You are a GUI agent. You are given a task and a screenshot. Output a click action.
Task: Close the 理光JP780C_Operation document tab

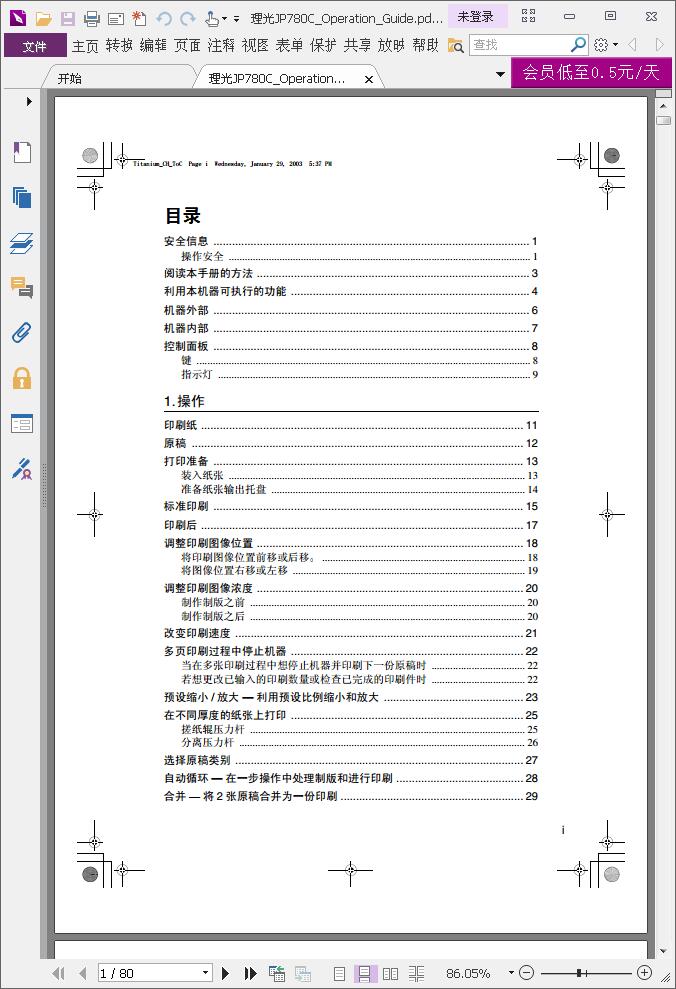369,79
